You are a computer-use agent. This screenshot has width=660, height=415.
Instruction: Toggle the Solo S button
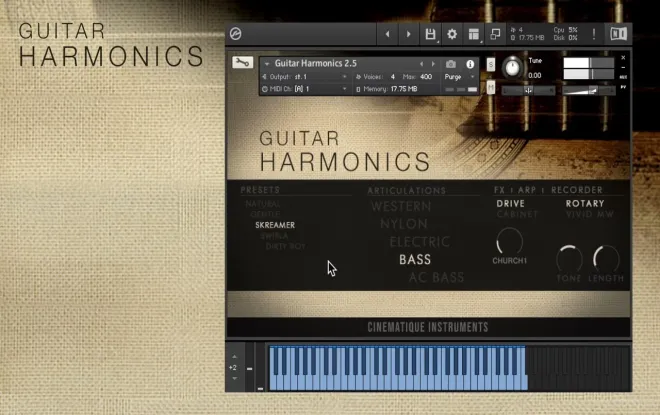tap(491, 65)
